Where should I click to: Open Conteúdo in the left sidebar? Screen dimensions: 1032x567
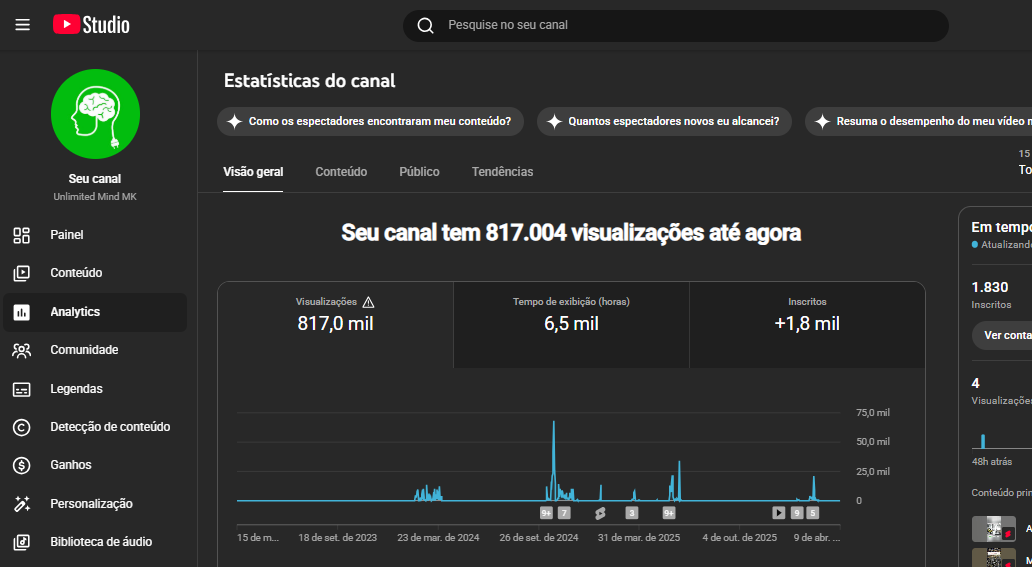click(x=95, y=273)
